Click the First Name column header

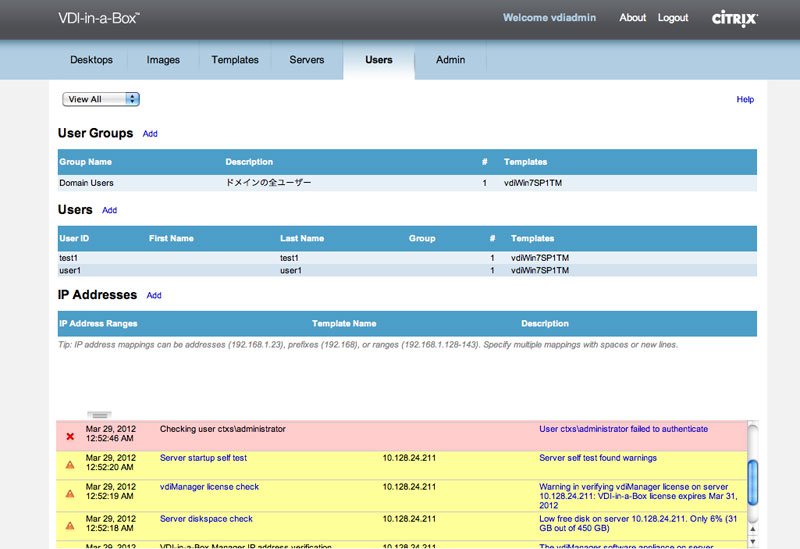[171, 239]
